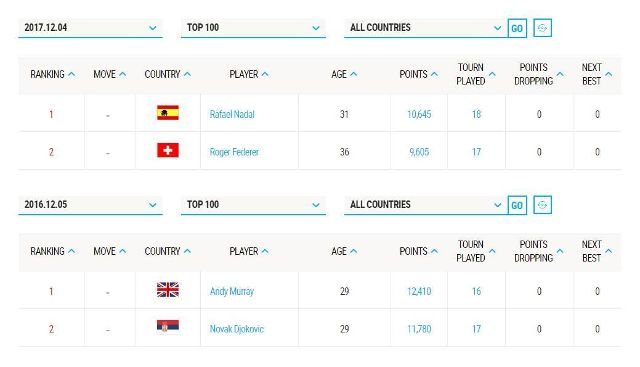Click the United Kingdom flag in Murray's row
Image resolution: width=640 pixels, height=367 pixels.
pyautogui.click(x=168, y=289)
